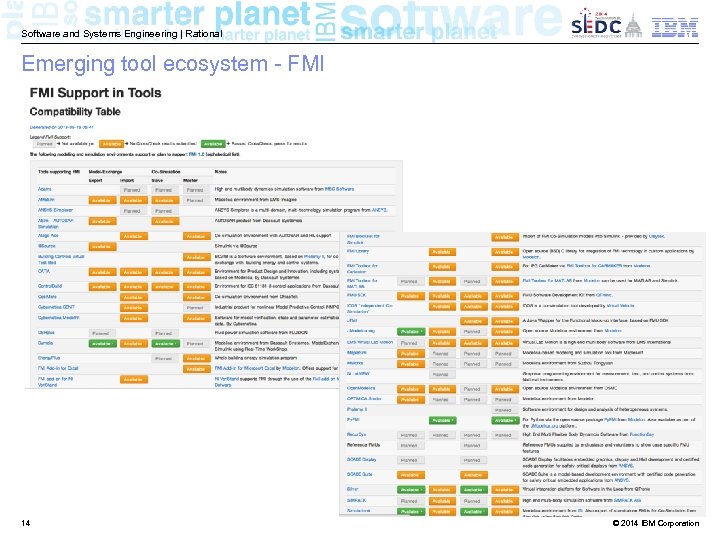Open the ControlBuild tool link

pyautogui.click(x=50, y=286)
